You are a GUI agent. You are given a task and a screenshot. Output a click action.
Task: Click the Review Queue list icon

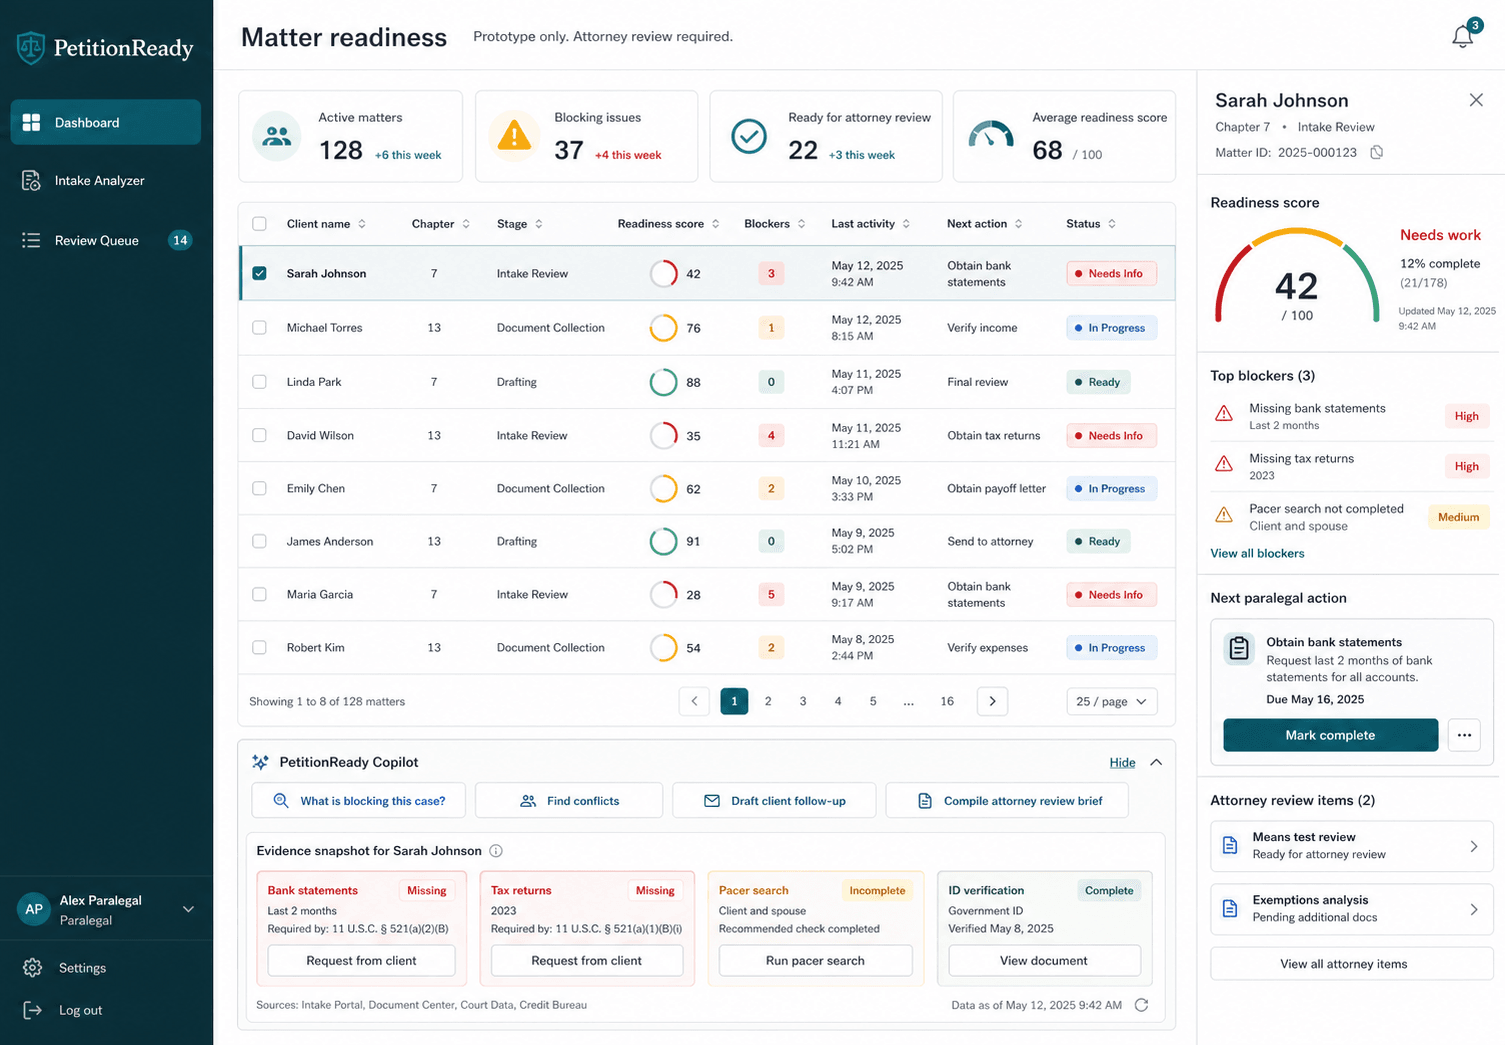[31, 240]
